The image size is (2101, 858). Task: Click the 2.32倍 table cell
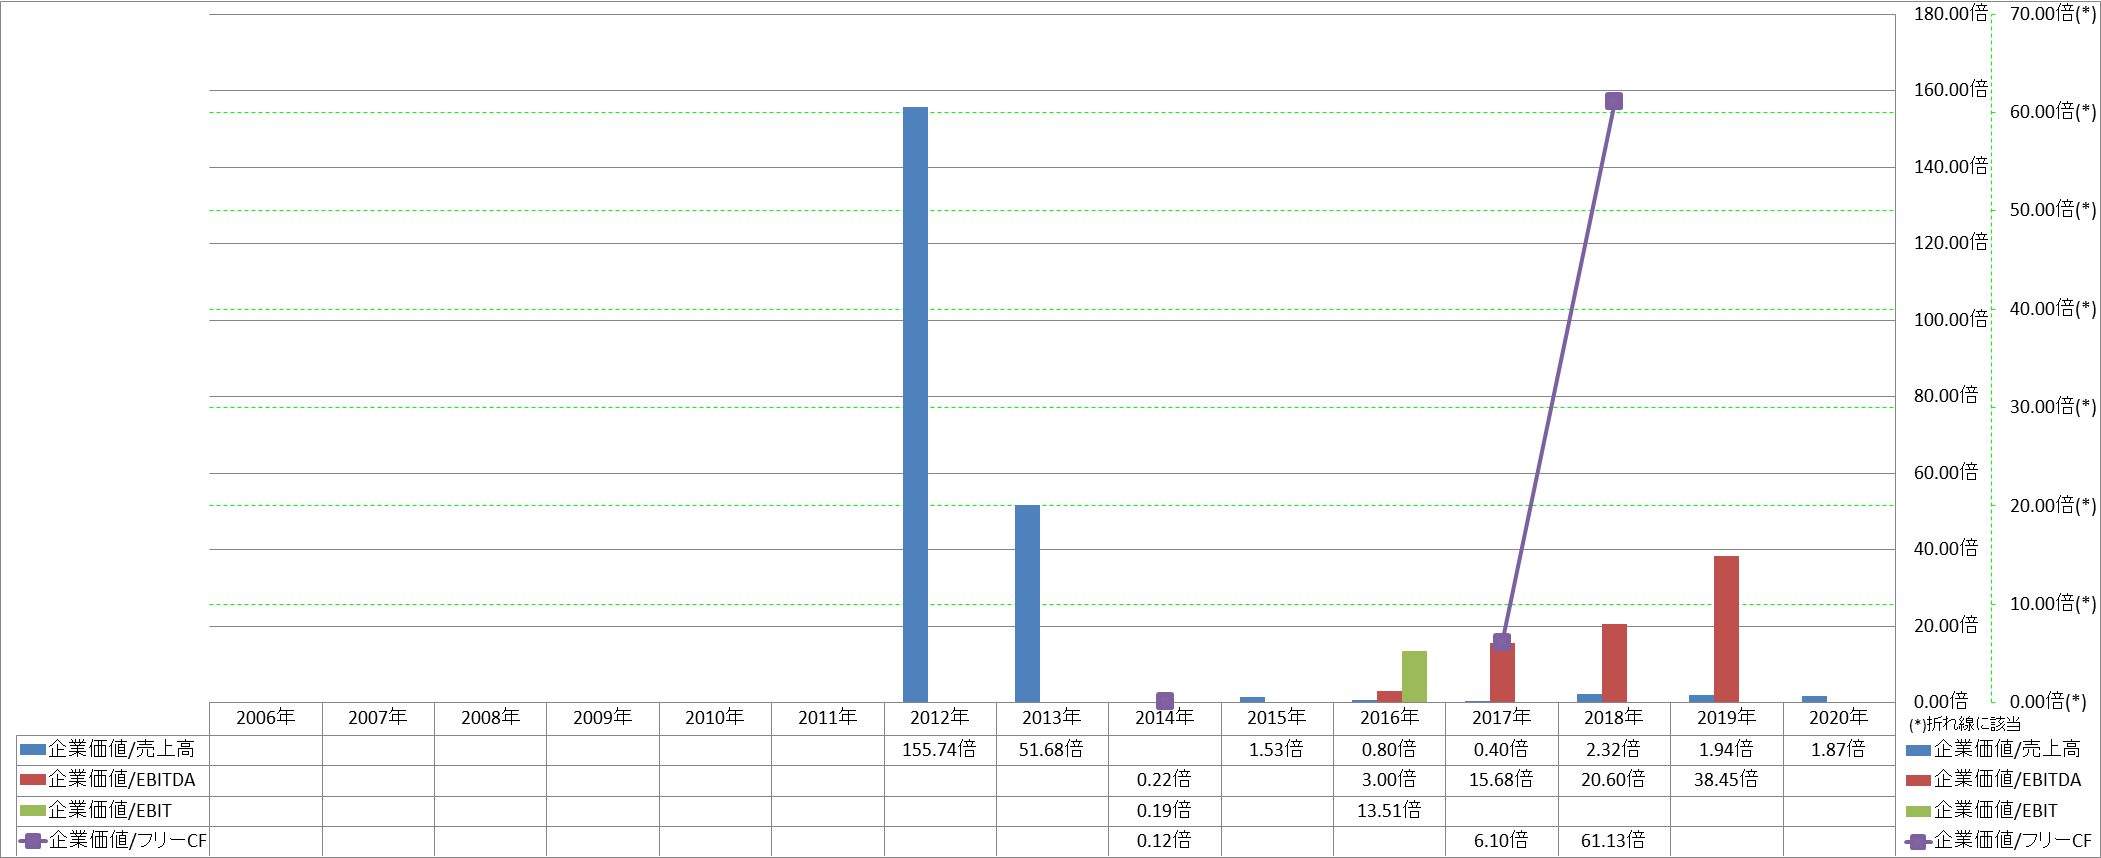pyautogui.click(x=1613, y=749)
